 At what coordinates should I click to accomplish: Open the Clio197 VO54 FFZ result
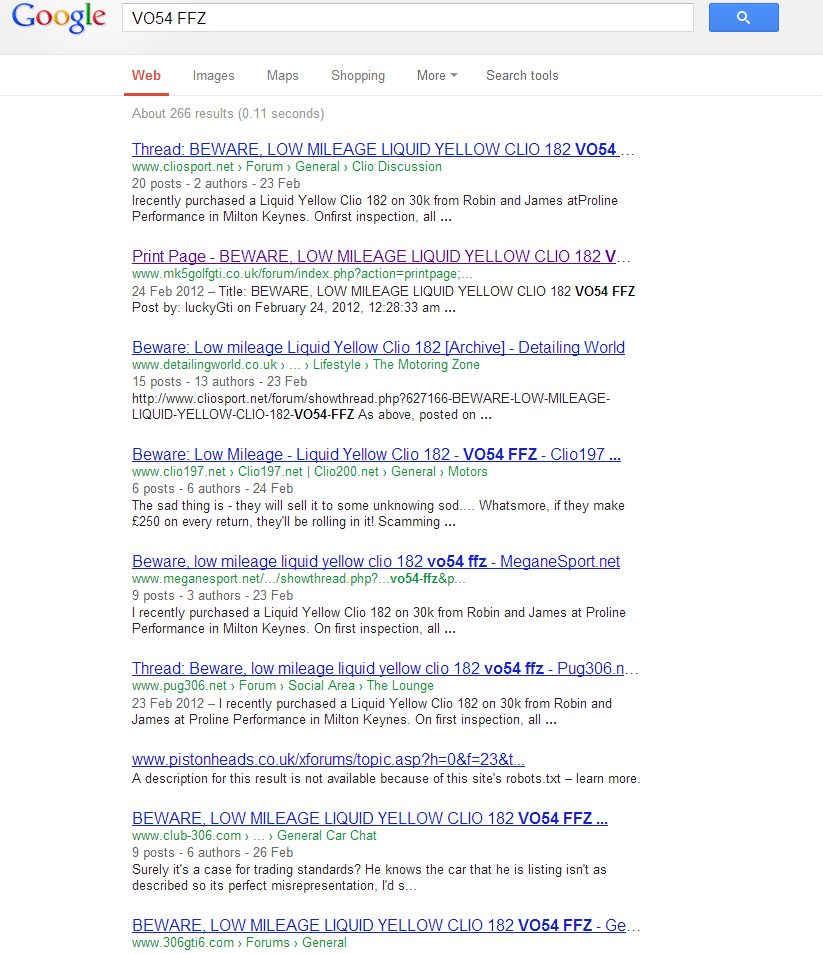[x=376, y=455]
